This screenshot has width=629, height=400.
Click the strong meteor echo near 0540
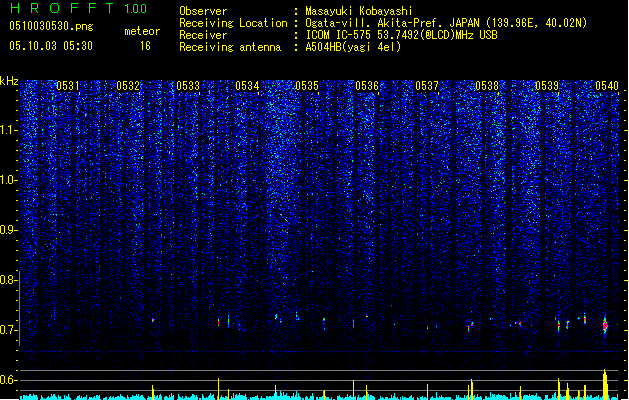[605, 326]
